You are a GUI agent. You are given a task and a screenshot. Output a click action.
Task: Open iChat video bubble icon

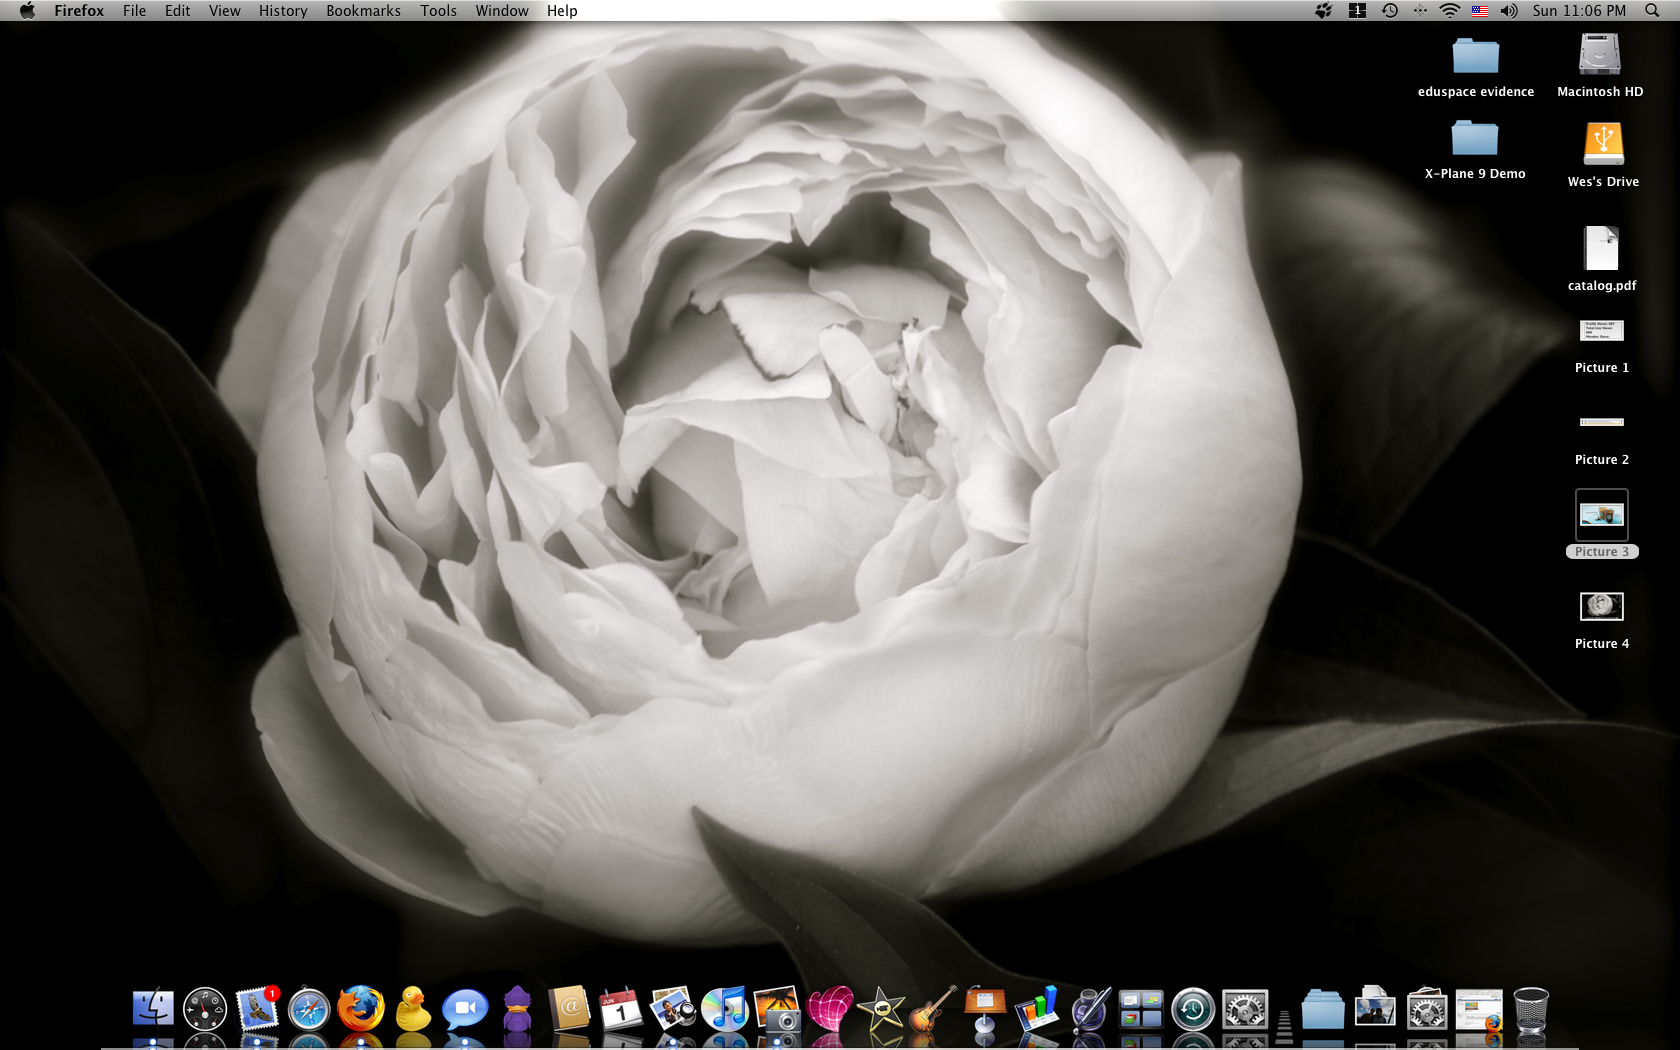[x=465, y=1009]
